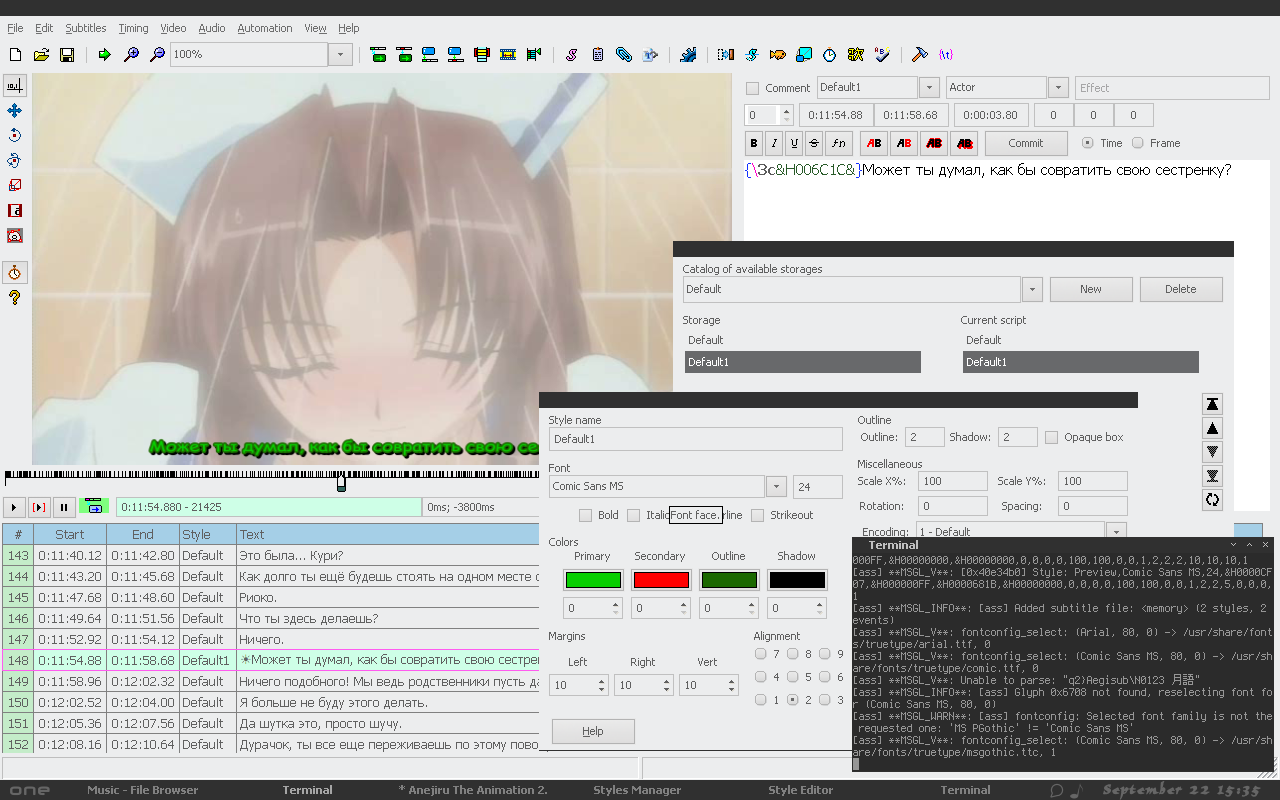Click the Help button in Style Editor
1280x800 pixels.
tap(593, 731)
